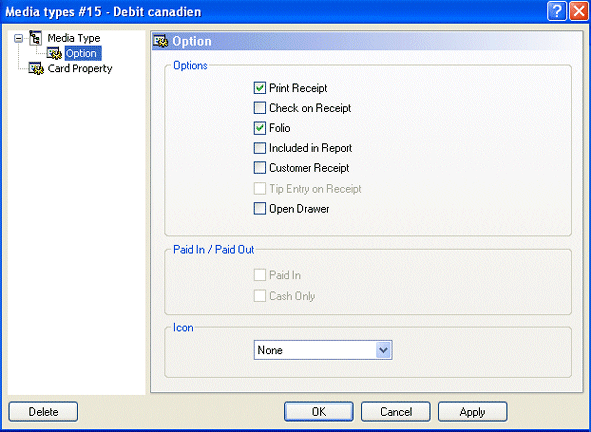Click the Apply button
This screenshot has height=432, width=591.
click(473, 412)
